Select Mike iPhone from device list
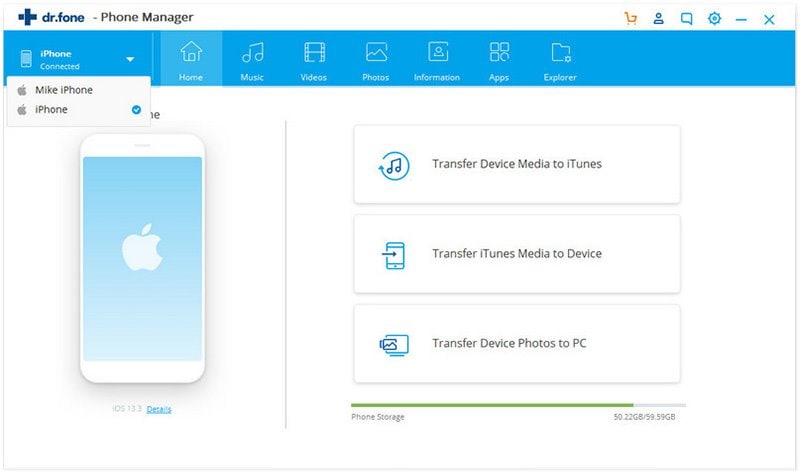Screen dimensions: 800x473 79,90
